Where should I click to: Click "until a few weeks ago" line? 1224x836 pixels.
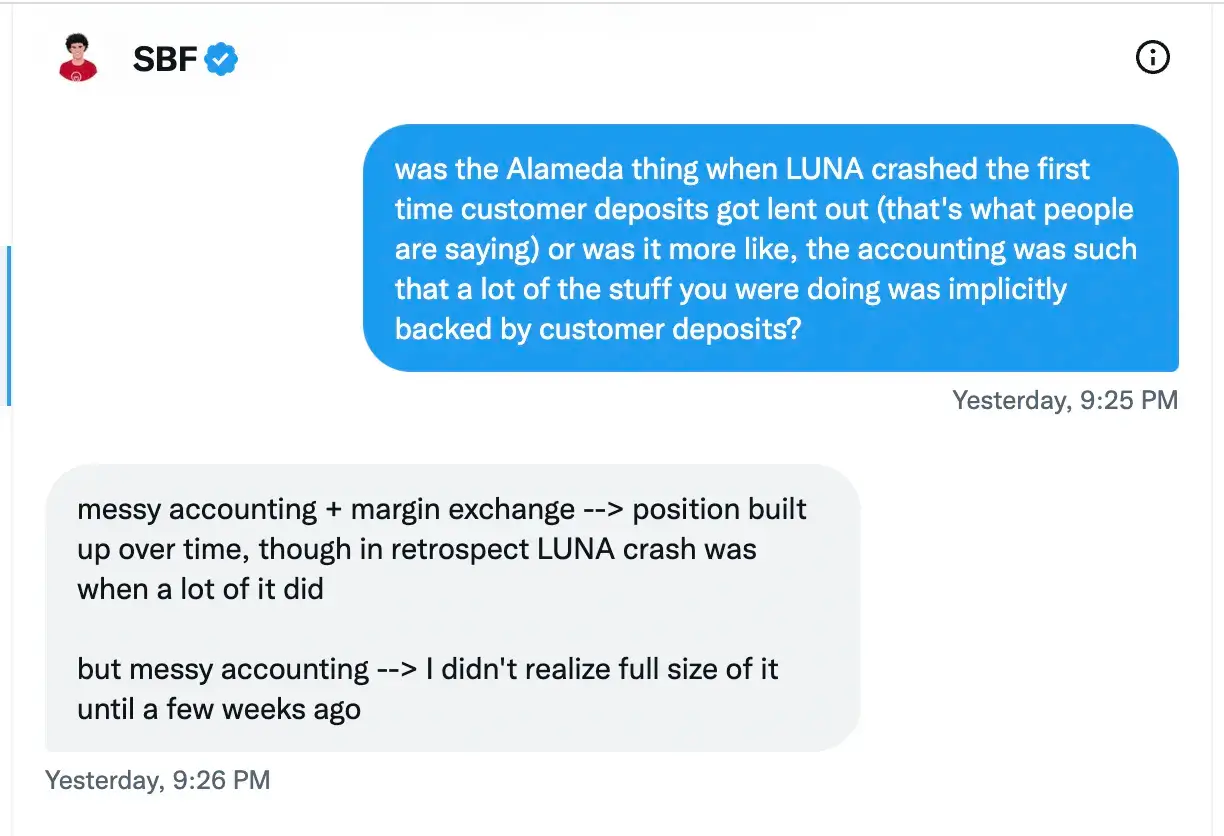click(218, 709)
